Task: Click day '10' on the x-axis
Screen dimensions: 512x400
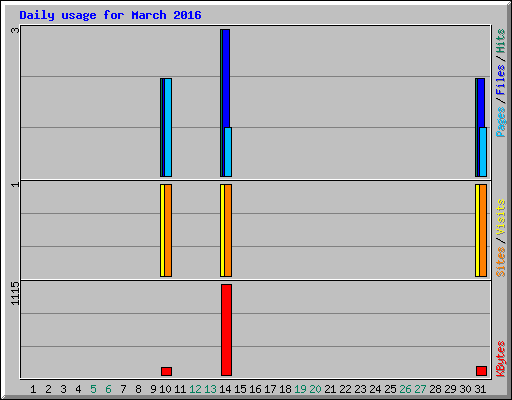Action: pos(165,389)
